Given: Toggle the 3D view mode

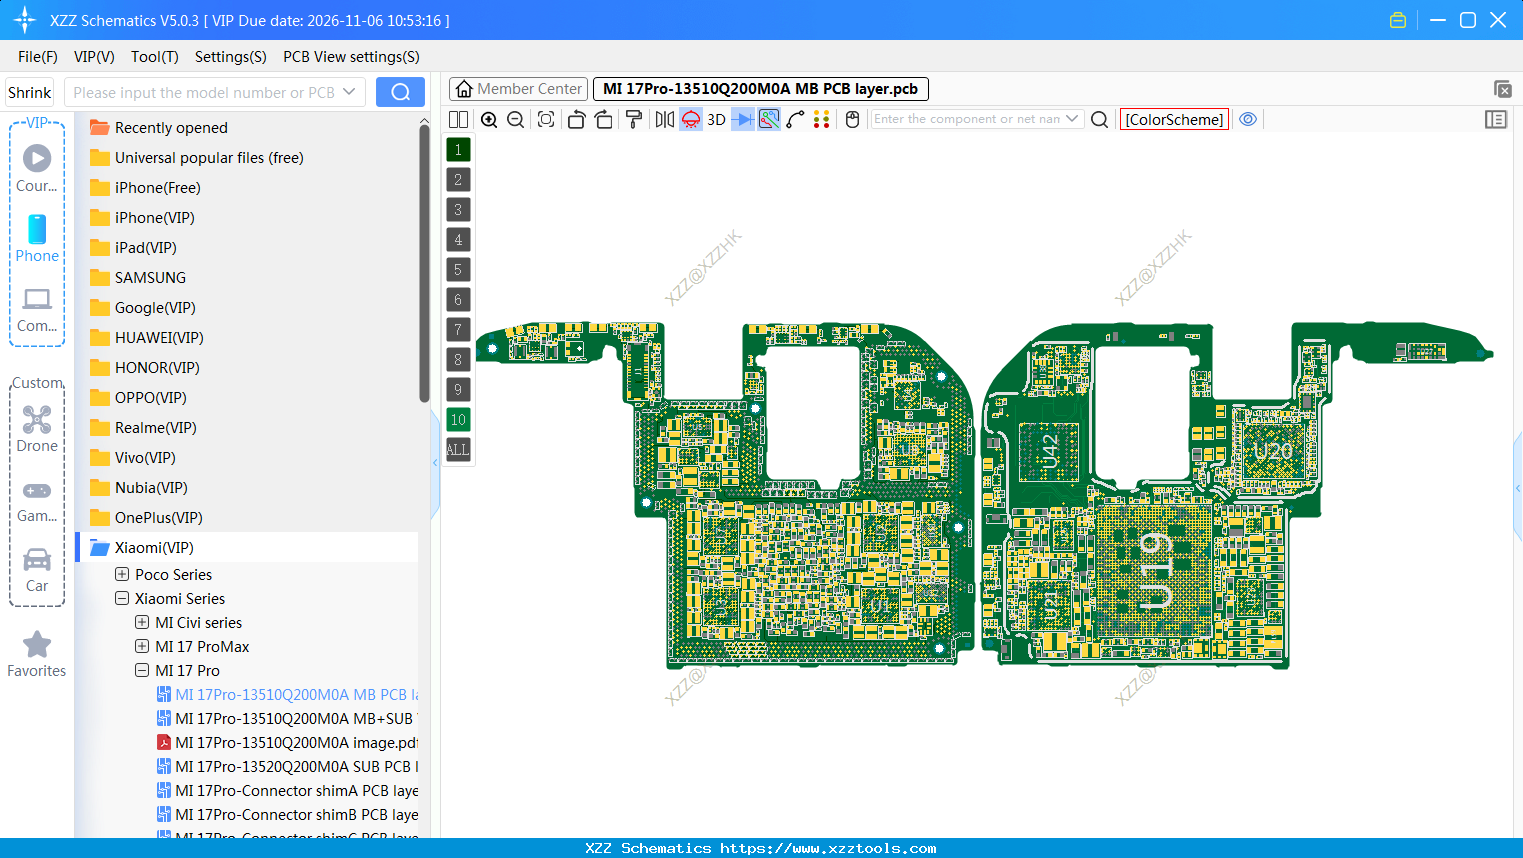Looking at the screenshot, I should pos(716,120).
